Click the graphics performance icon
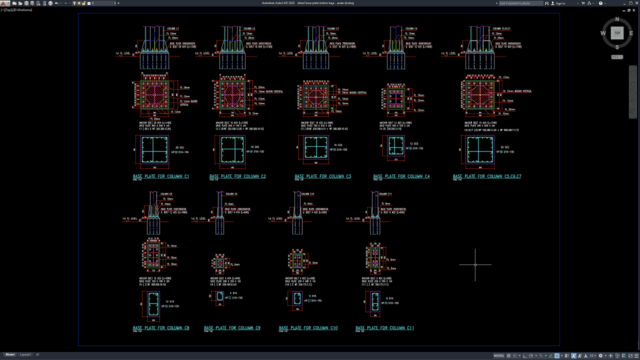 [x=624, y=356]
